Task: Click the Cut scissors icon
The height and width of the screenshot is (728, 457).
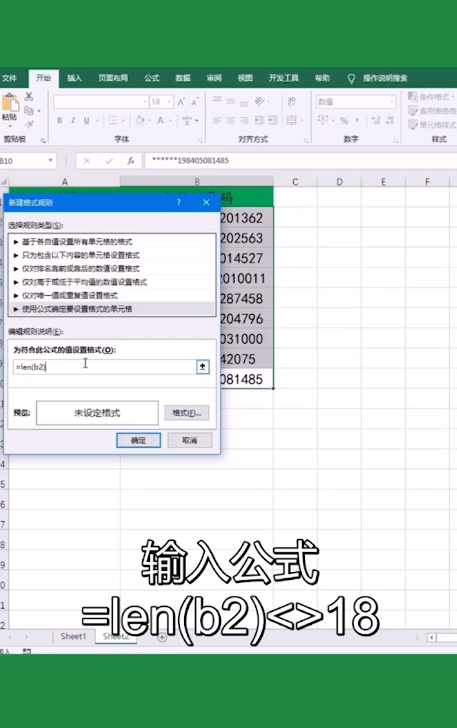Action: click(29, 97)
